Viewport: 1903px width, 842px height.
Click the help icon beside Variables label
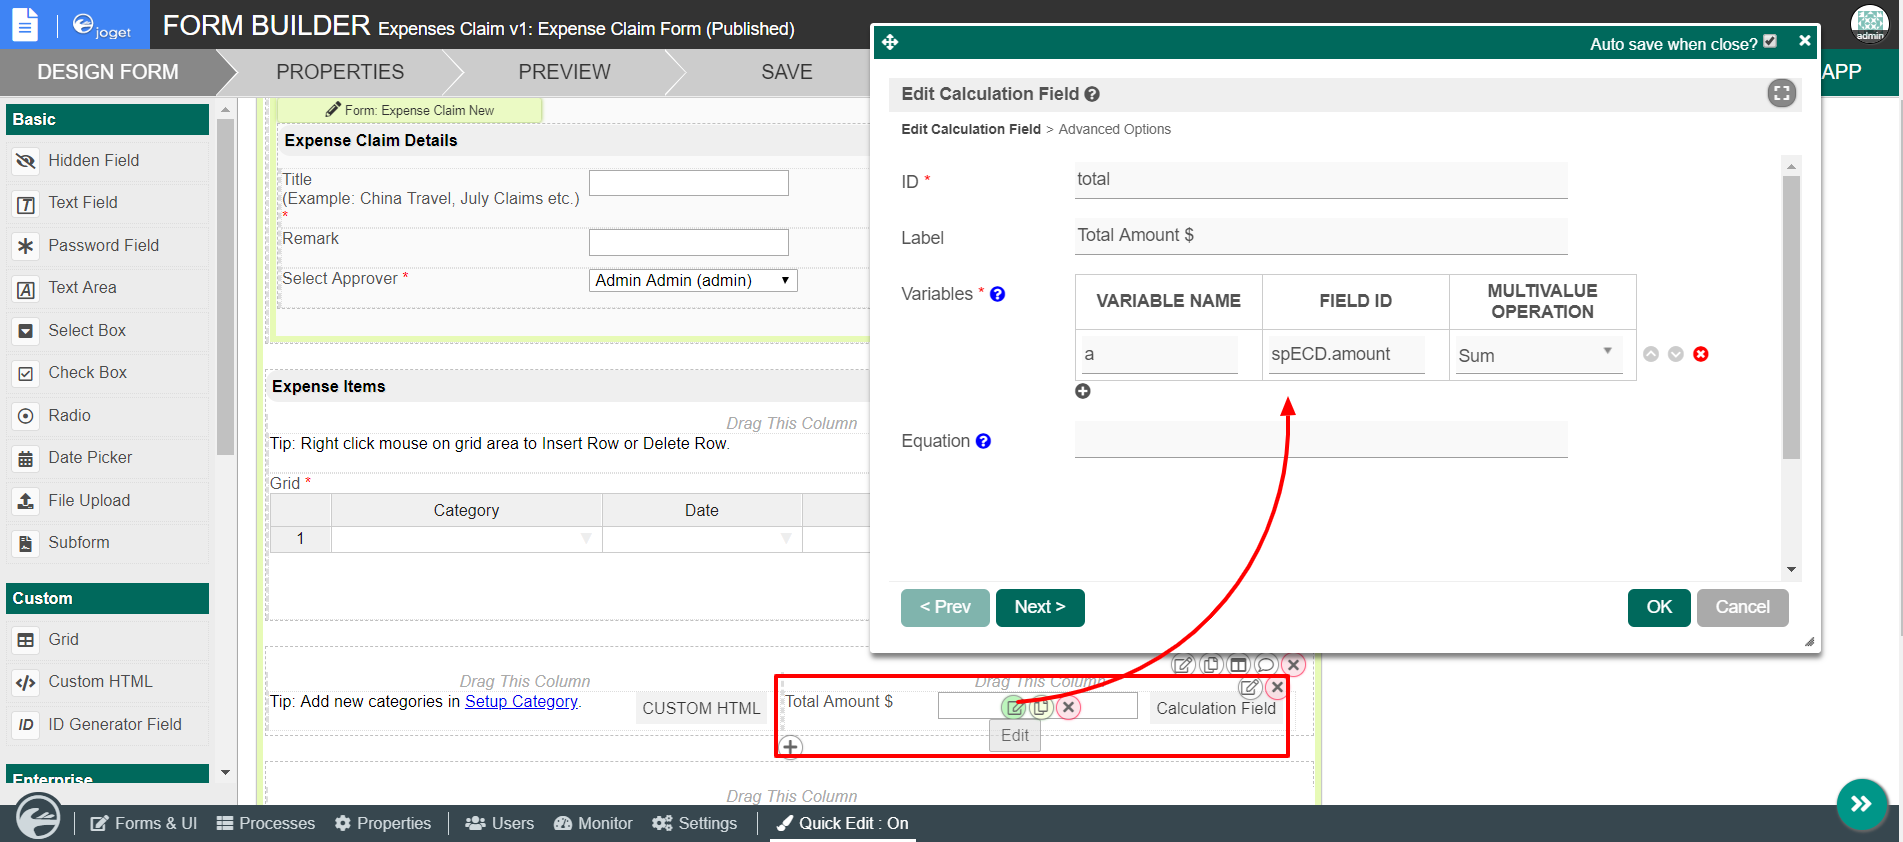tap(997, 294)
